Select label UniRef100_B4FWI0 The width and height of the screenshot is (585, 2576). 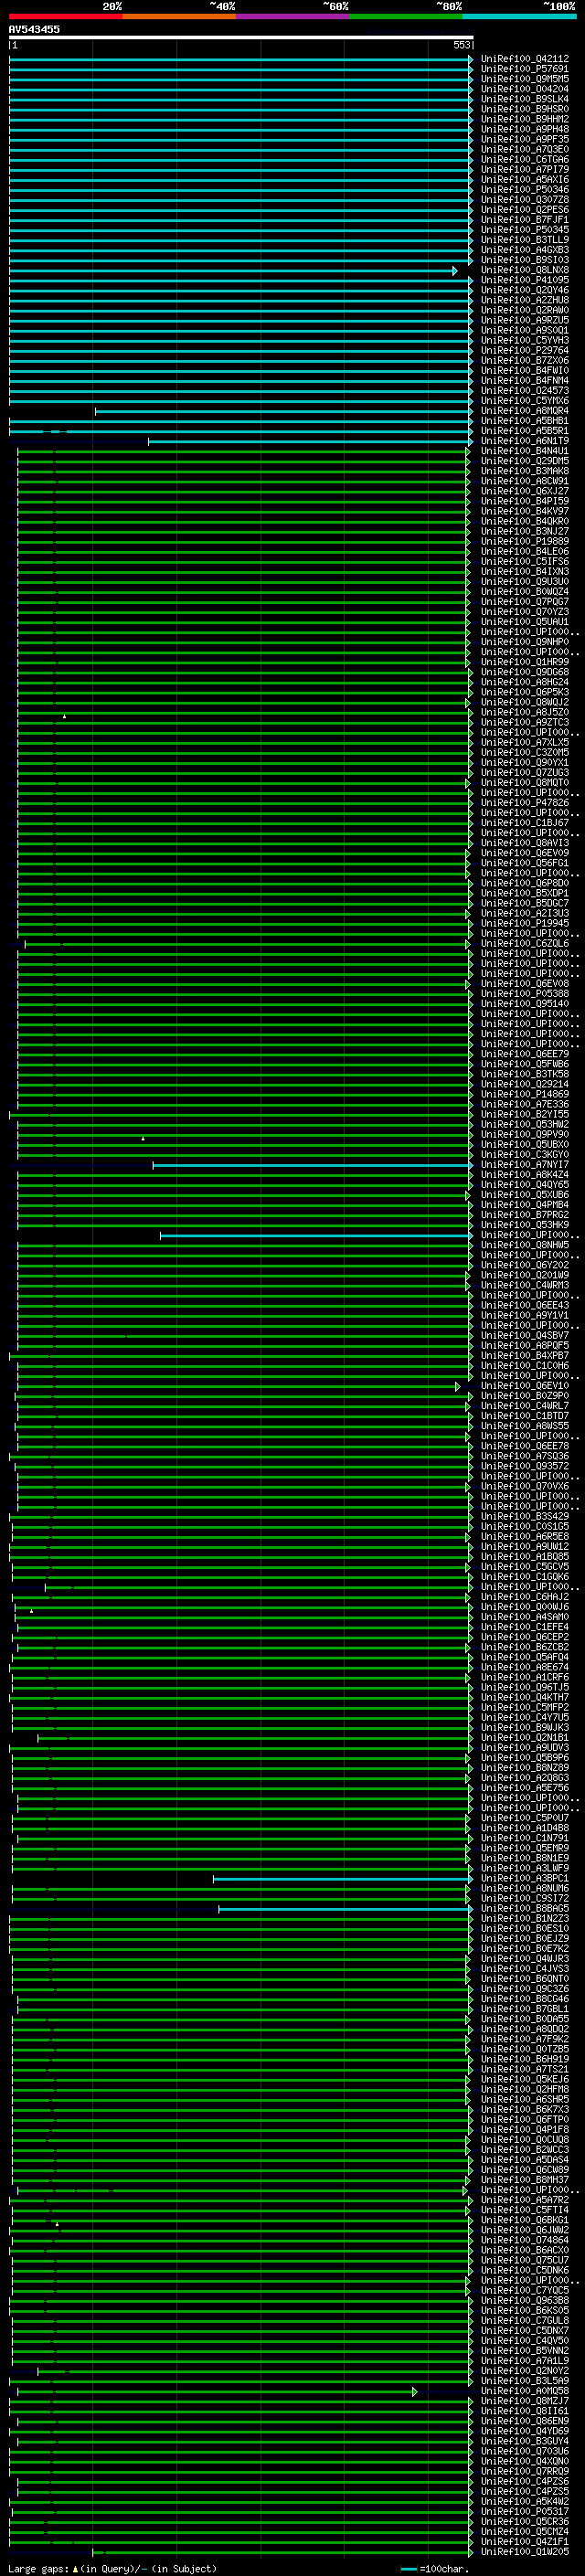pyautogui.click(x=525, y=370)
